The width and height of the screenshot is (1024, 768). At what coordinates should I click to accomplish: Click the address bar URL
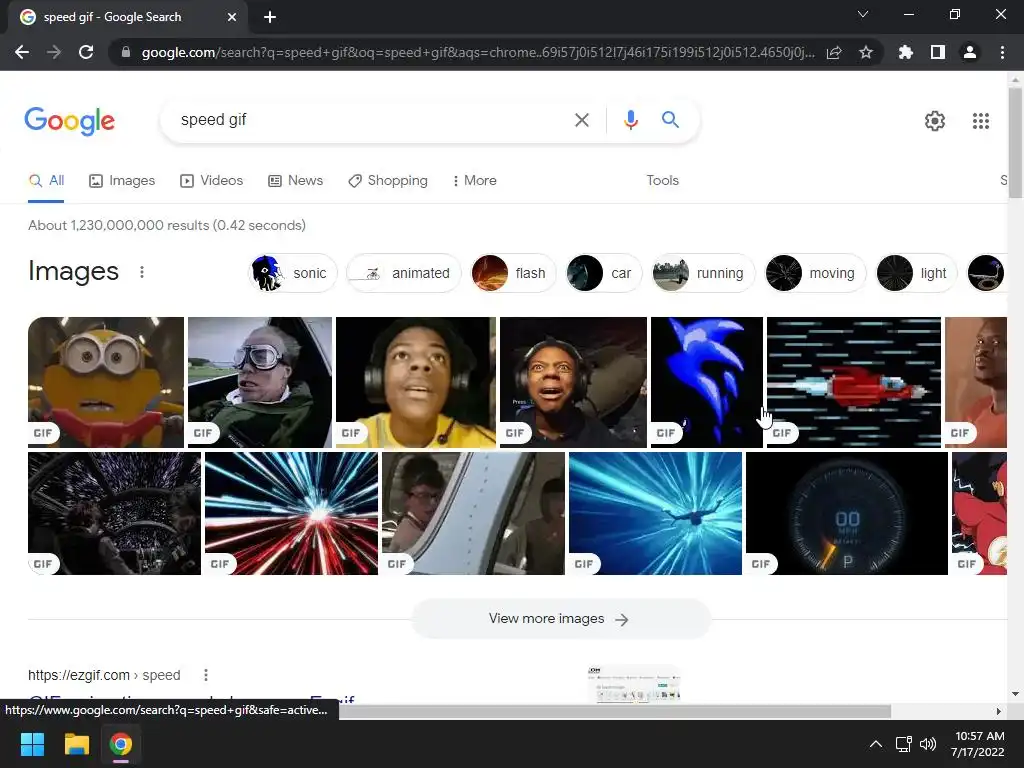pyautogui.click(x=478, y=52)
